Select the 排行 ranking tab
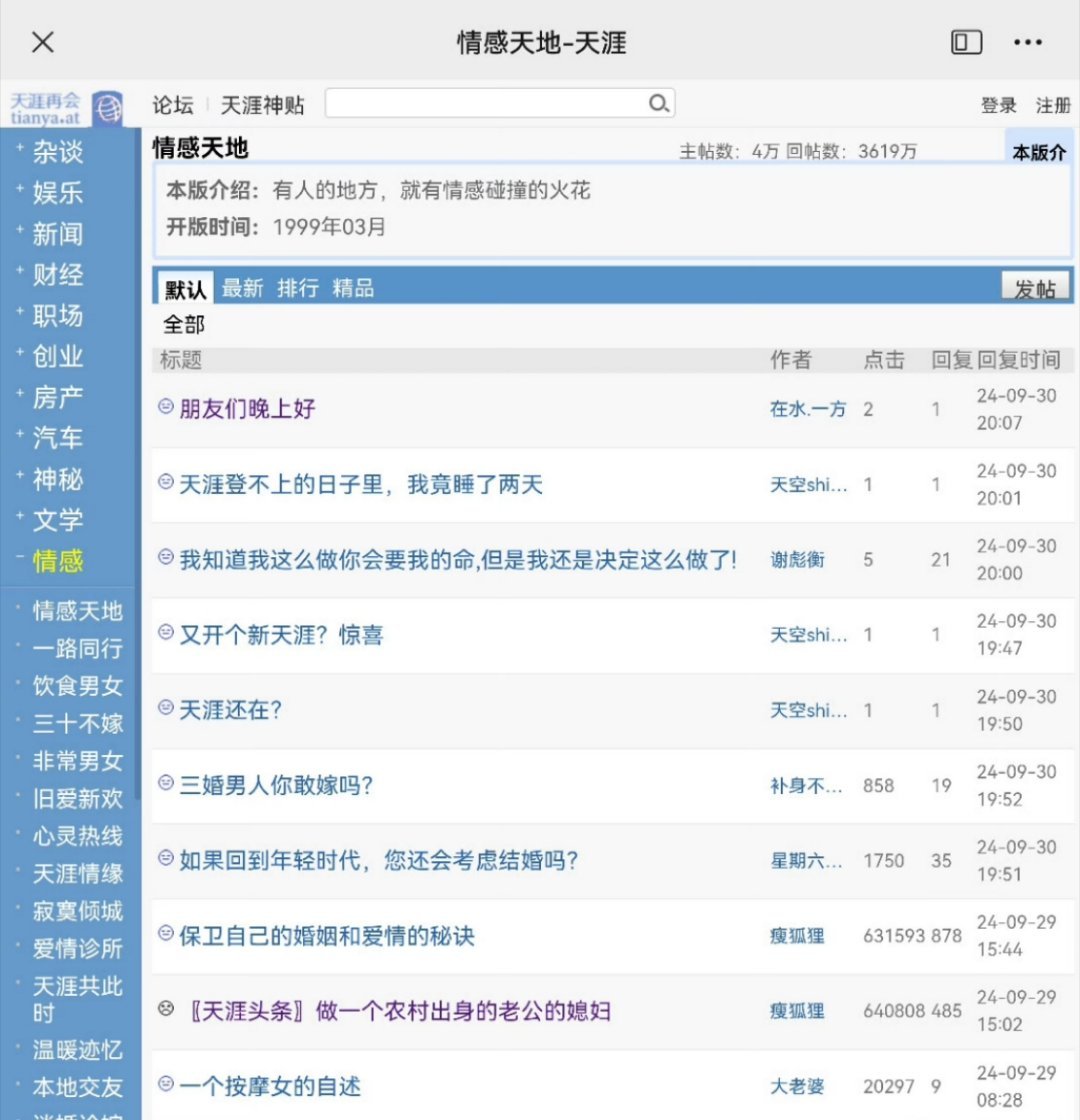Screen dimensions: 1080x1120 click(298, 288)
